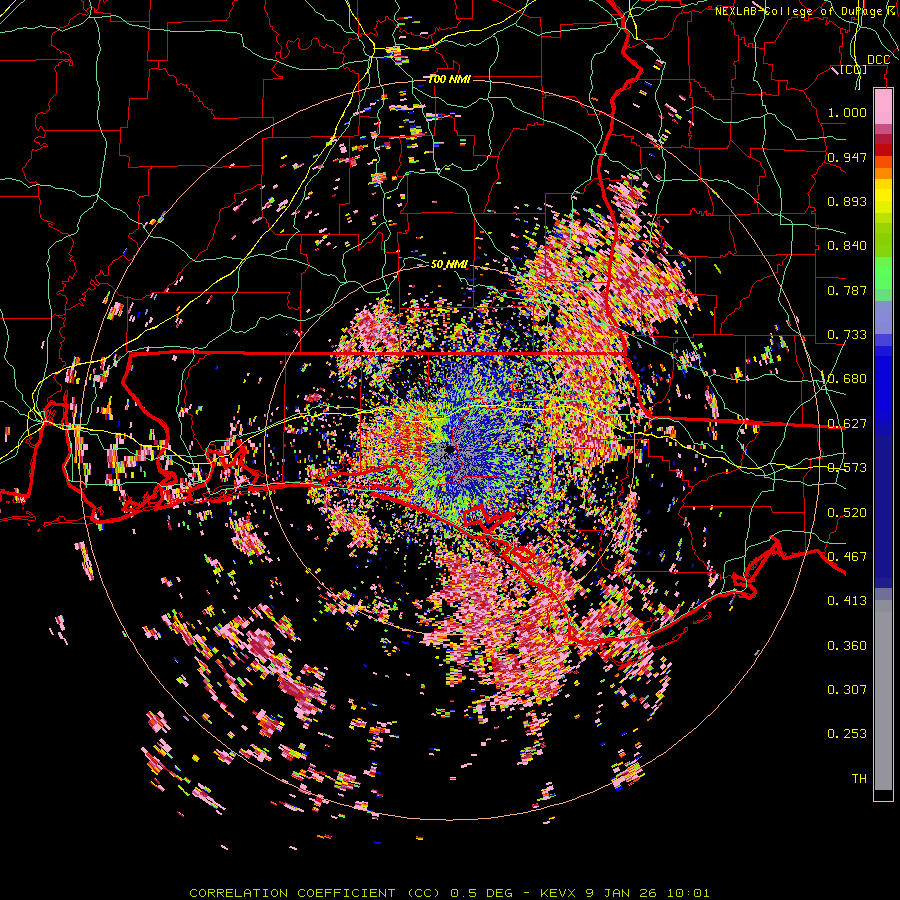
Task: Click the 0.520 legend value
Action: click(x=847, y=513)
